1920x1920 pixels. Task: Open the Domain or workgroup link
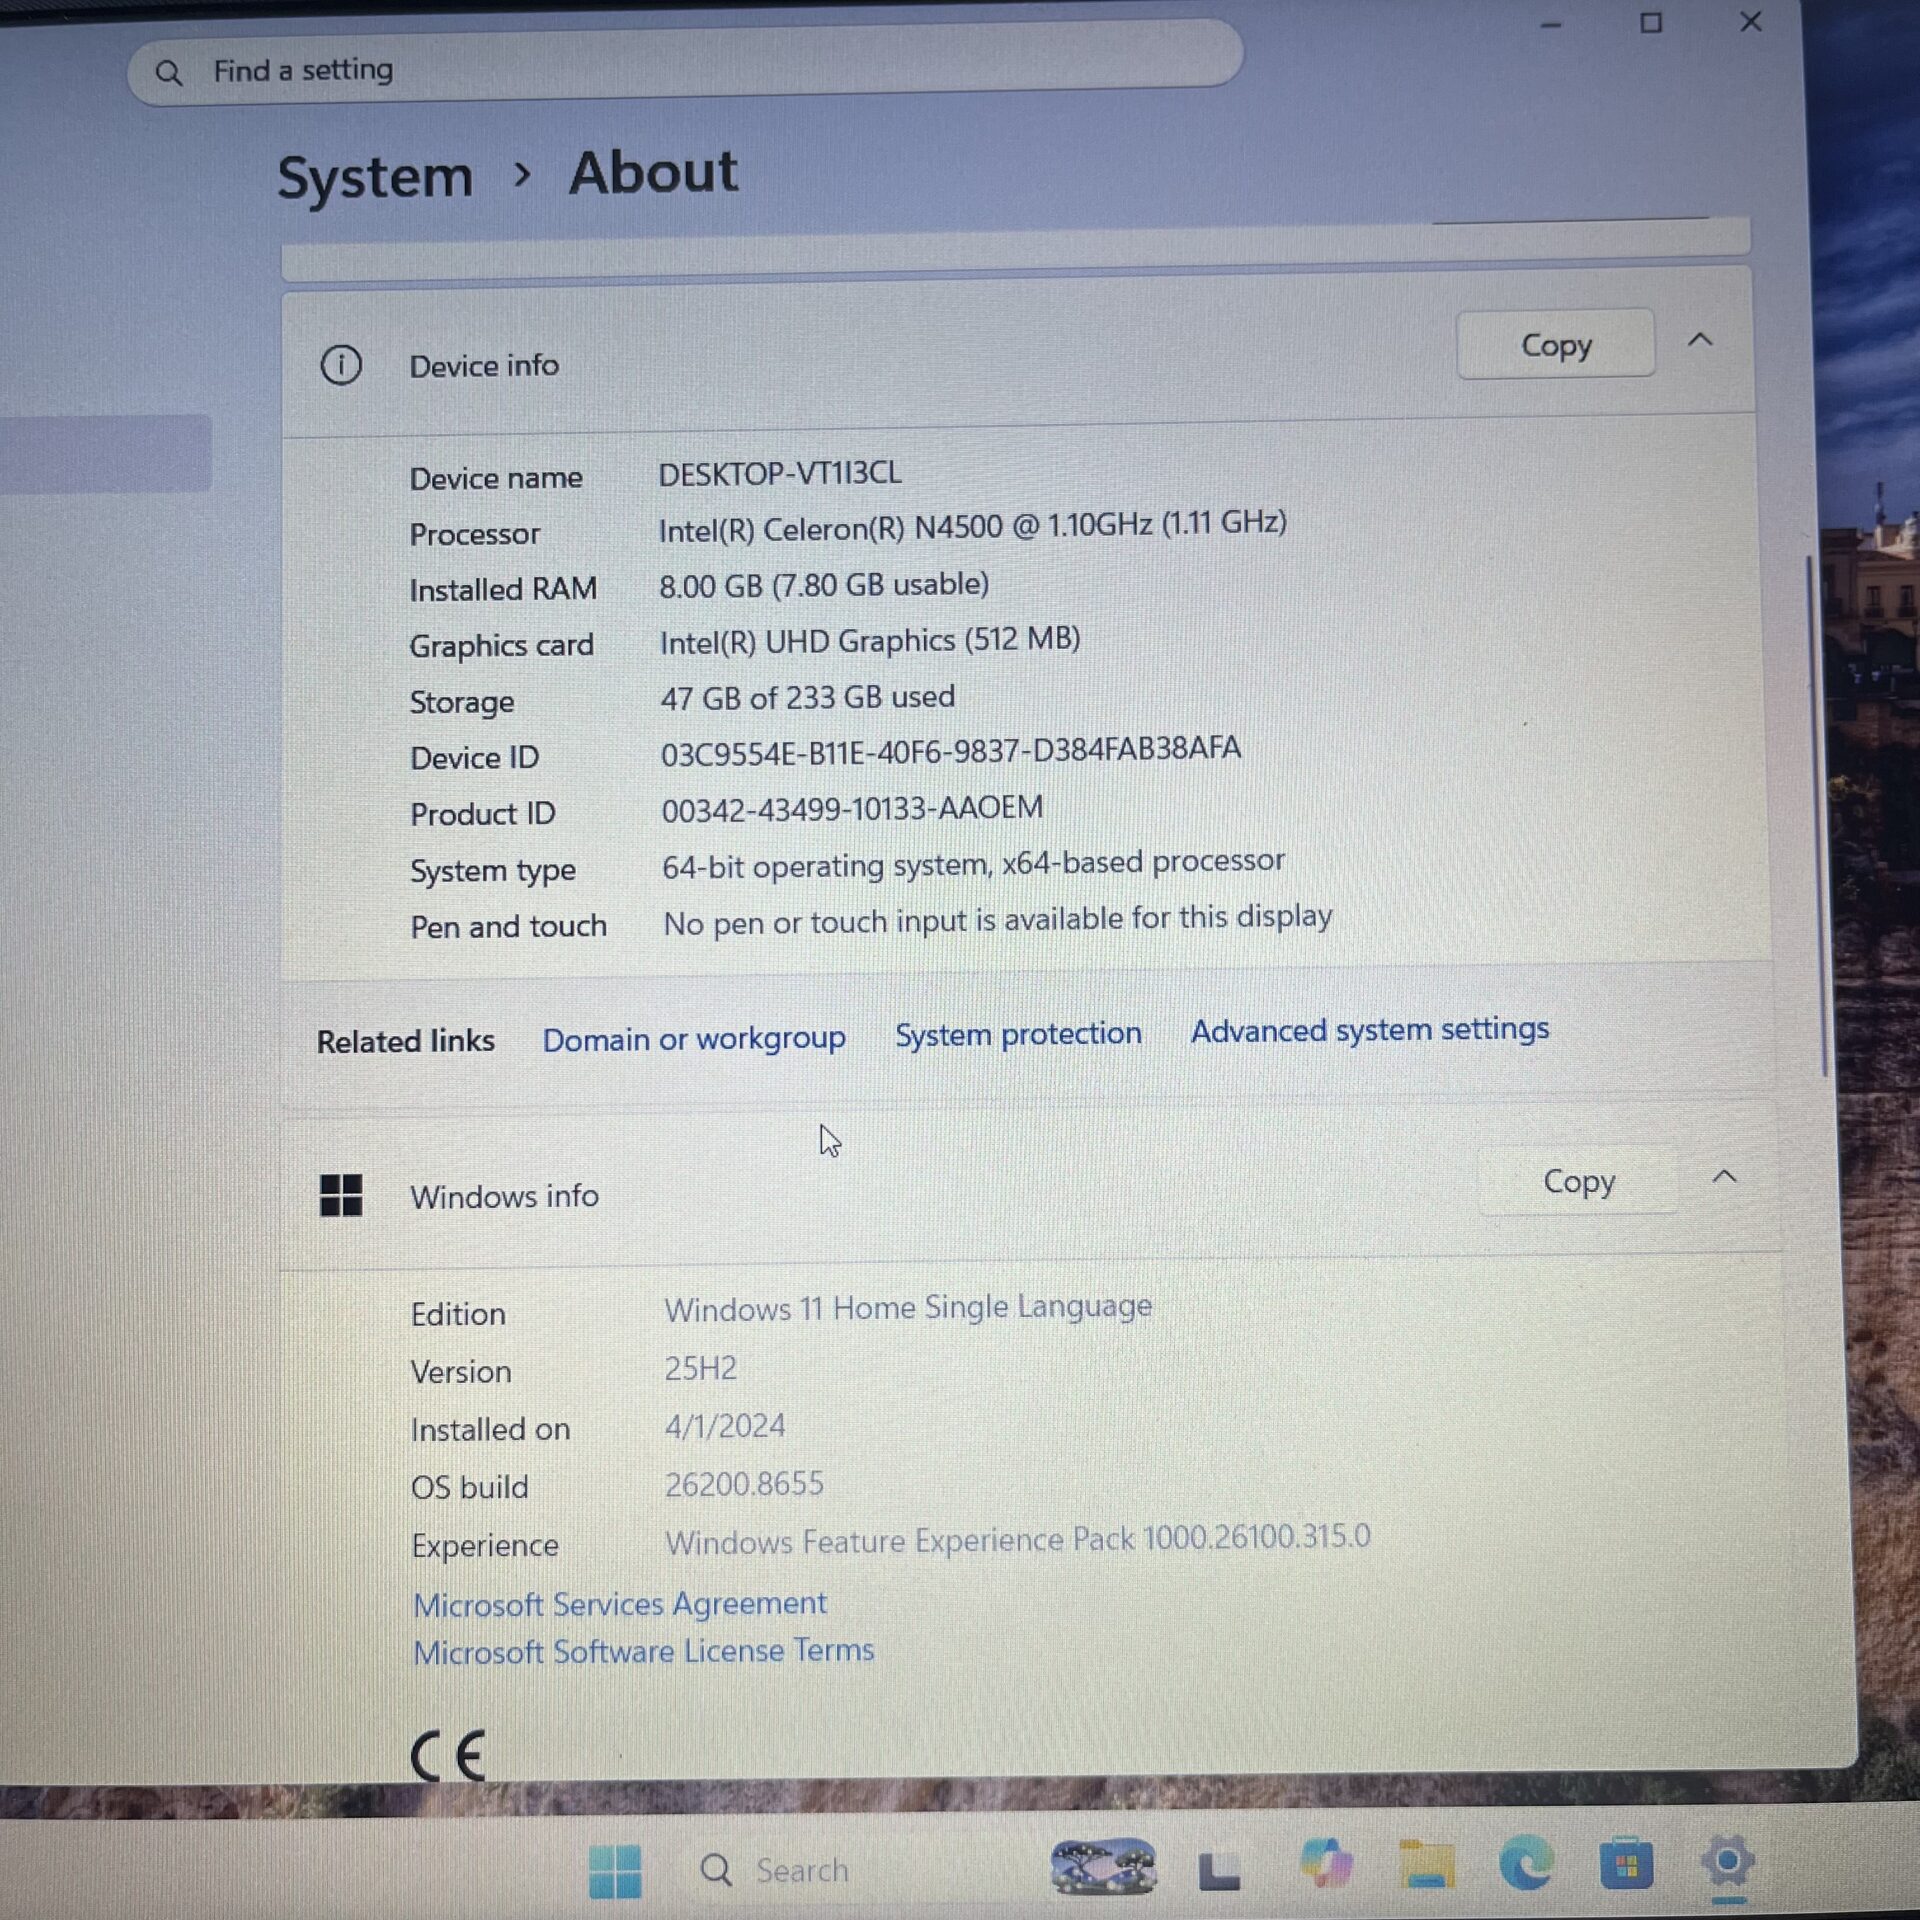point(694,1039)
